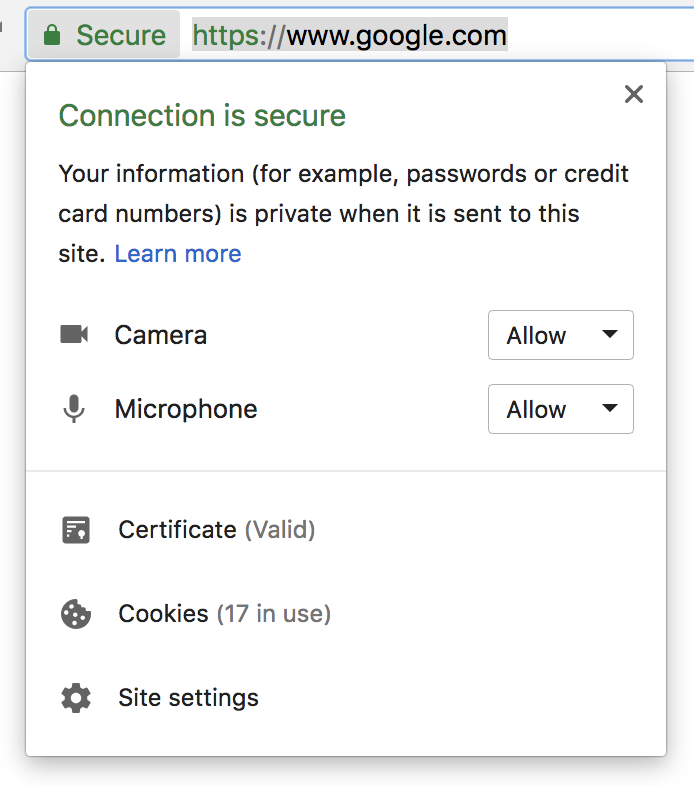Click the camera icon
The width and height of the screenshot is (694, 786).
pos(74,335)
